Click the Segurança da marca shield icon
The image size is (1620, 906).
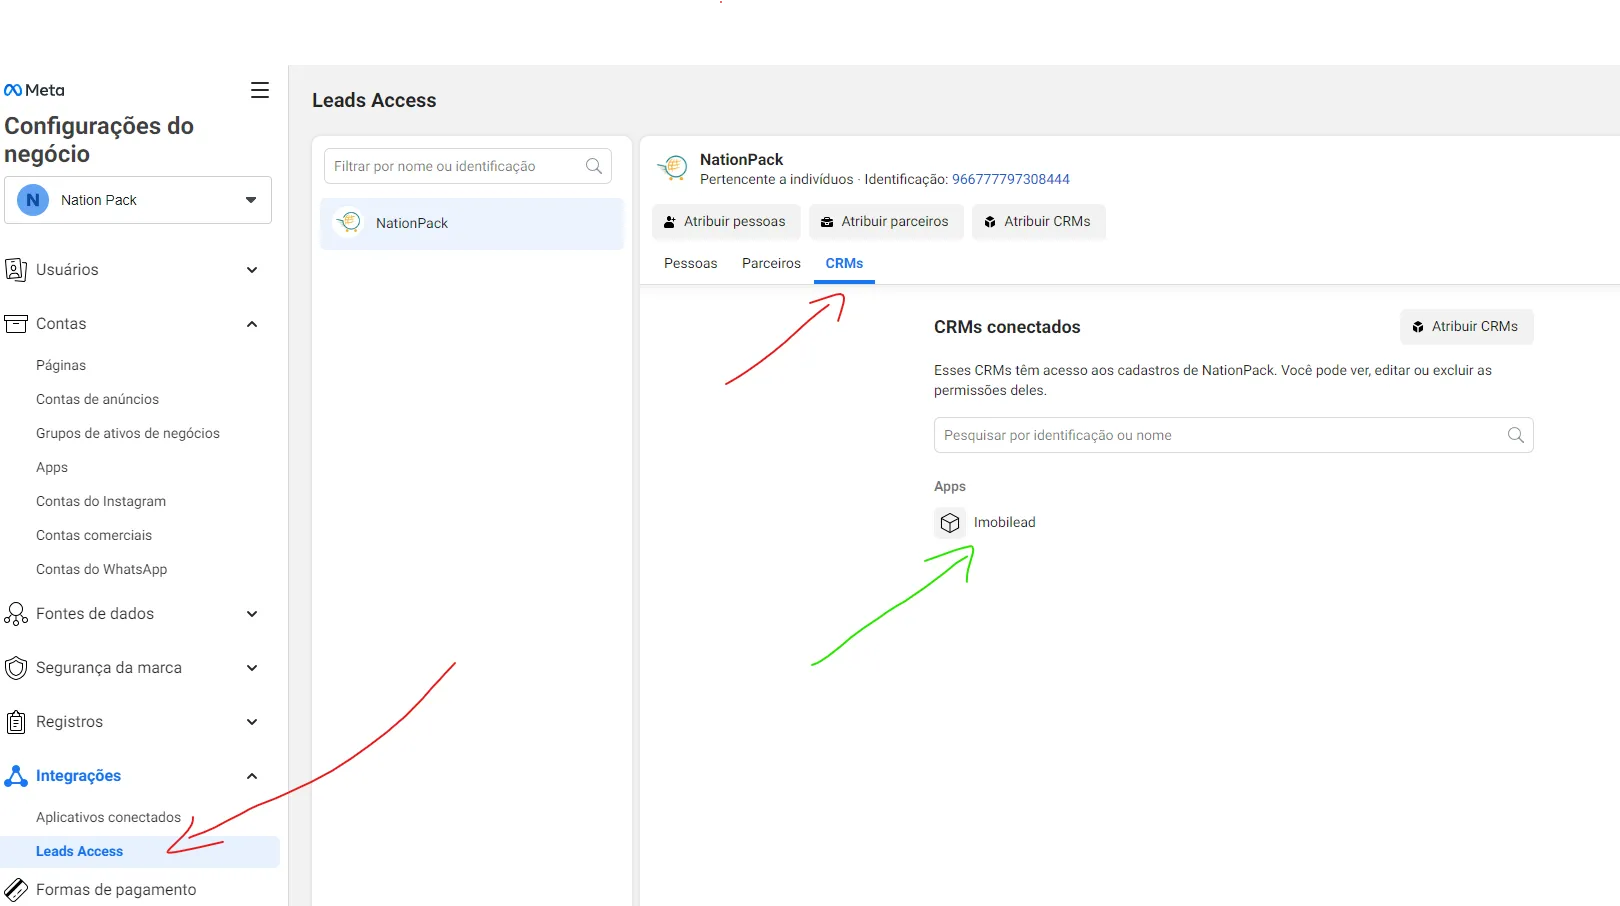click(x=16, y=668)
